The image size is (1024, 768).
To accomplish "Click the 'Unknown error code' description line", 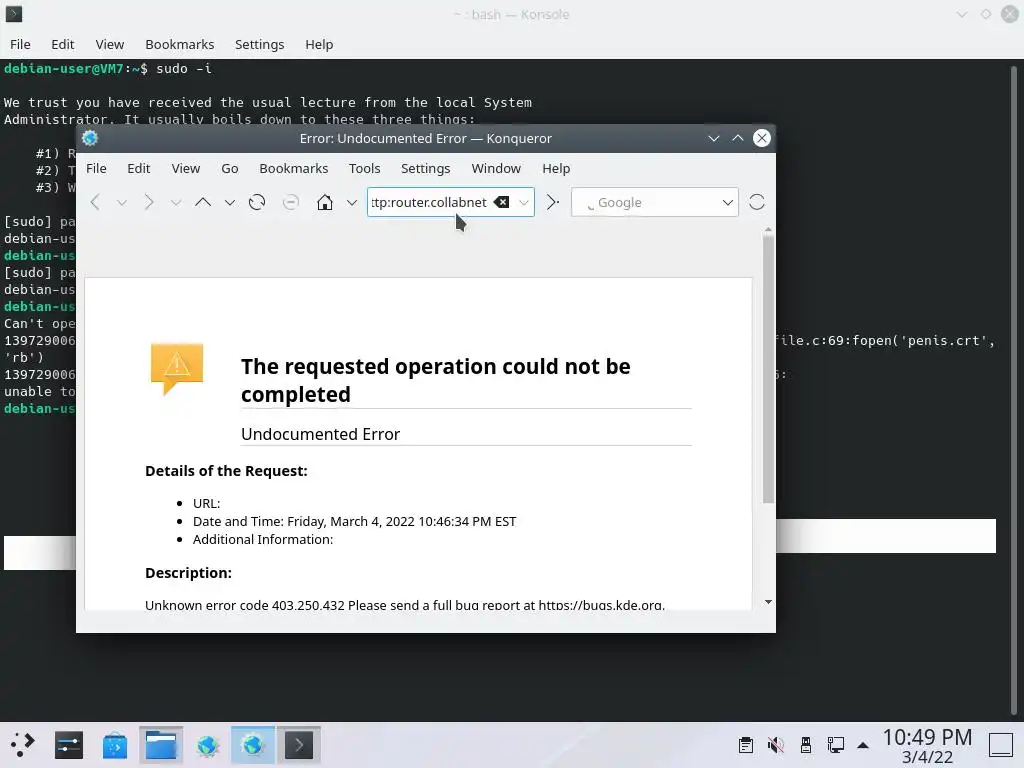I will point(405,605).
